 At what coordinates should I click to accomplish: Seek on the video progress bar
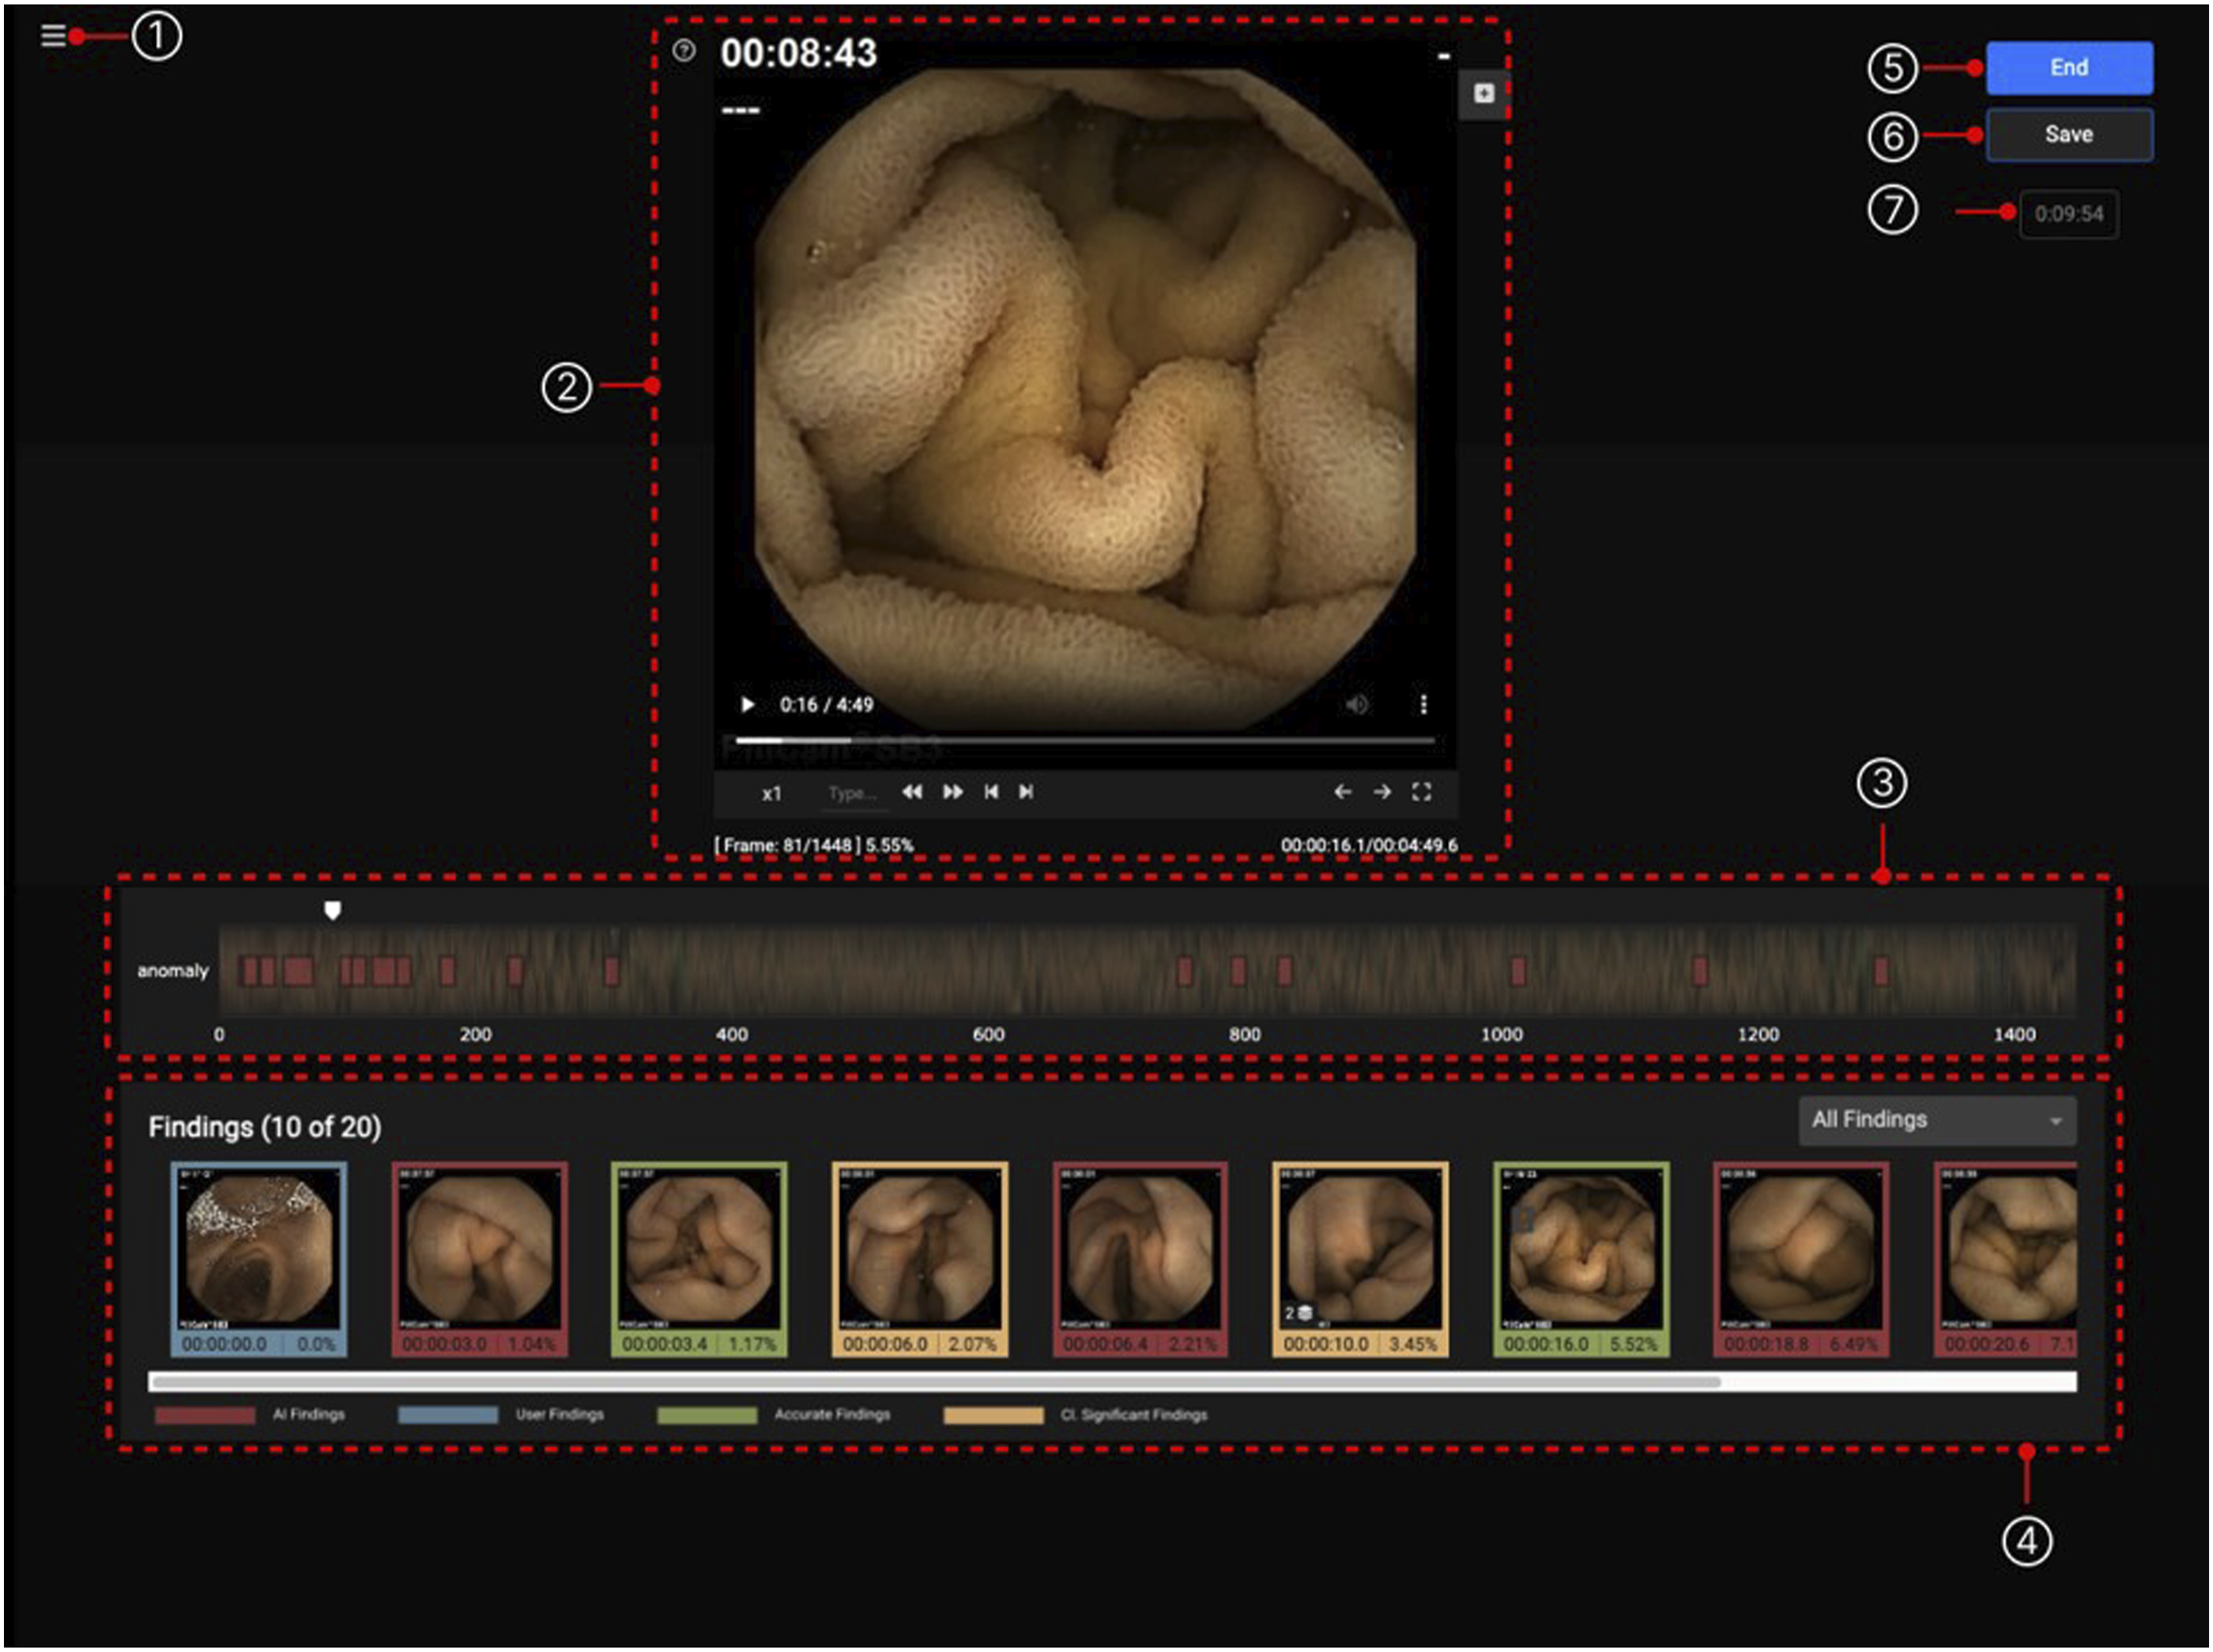pos(1085,741)
